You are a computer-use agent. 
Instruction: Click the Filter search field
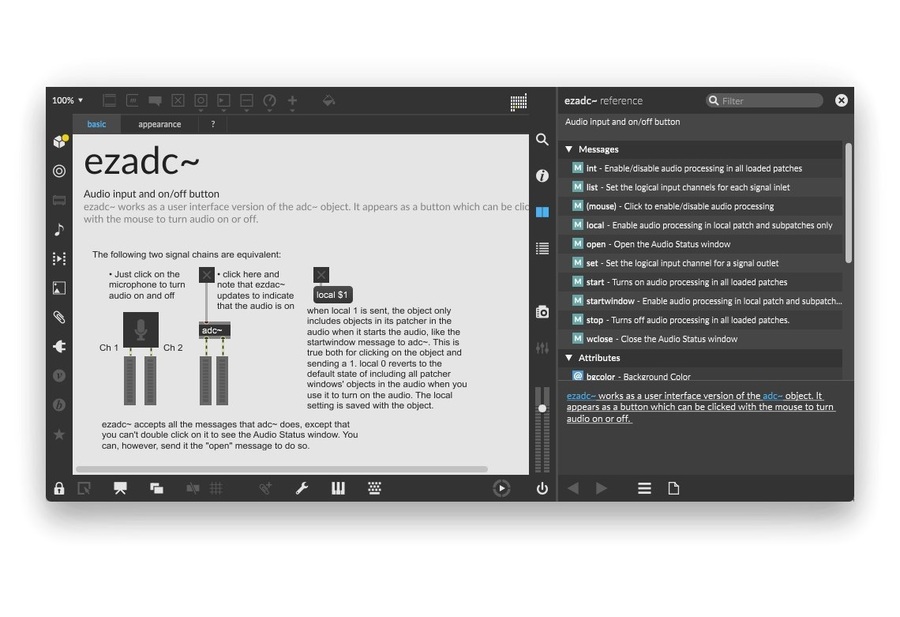[765, 100]
